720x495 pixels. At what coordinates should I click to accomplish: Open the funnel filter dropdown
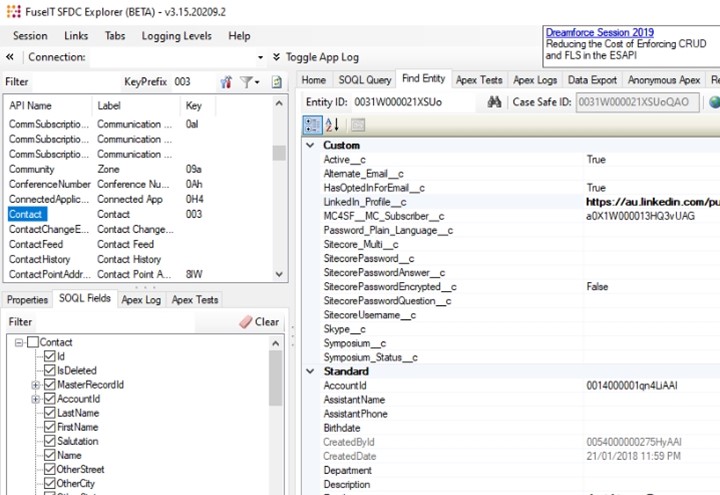tap(249, 82)
